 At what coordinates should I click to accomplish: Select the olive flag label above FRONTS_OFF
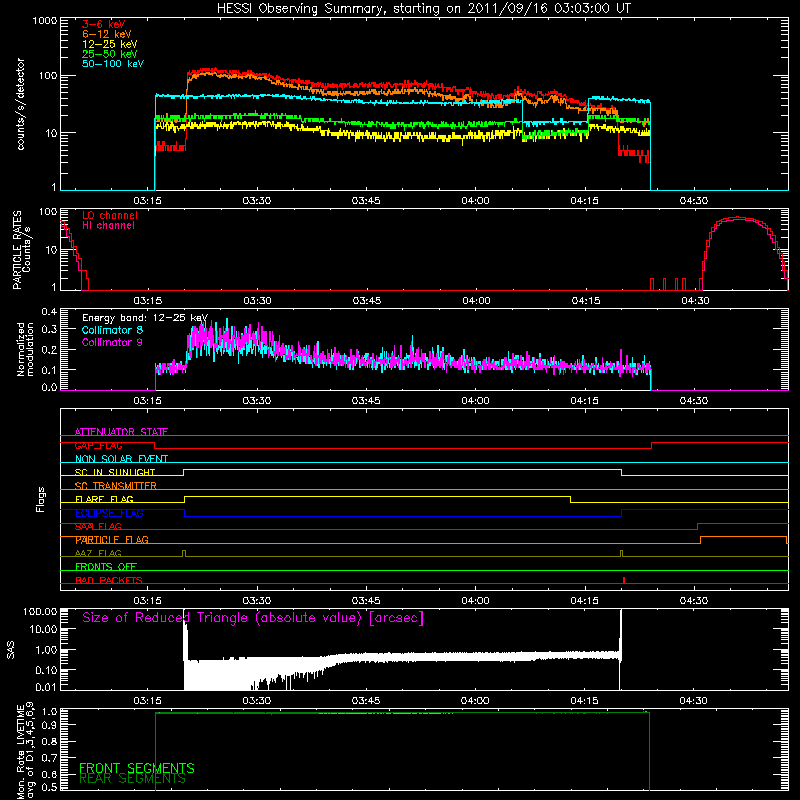(x=98, y=553)
